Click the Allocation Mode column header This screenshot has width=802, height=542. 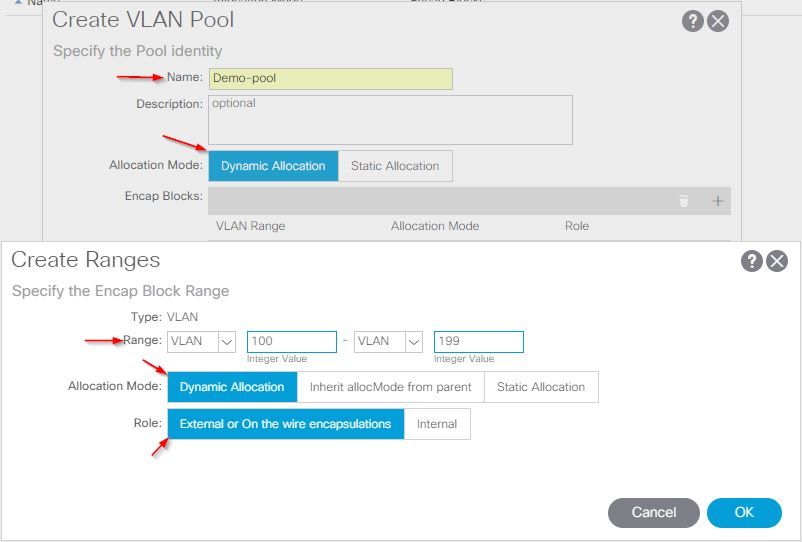[x=435, y=226]
